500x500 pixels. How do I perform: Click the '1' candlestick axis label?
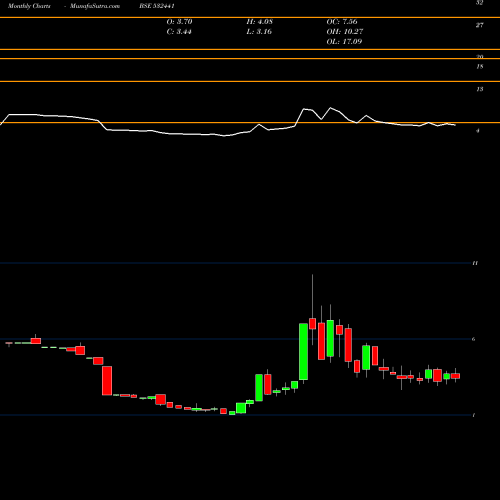click(474, 415)
